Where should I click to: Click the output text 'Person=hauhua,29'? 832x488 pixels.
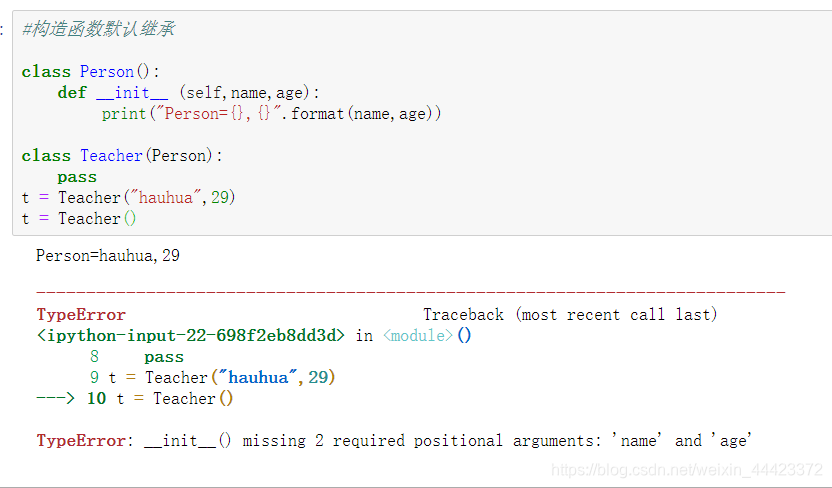click(108, 256)
